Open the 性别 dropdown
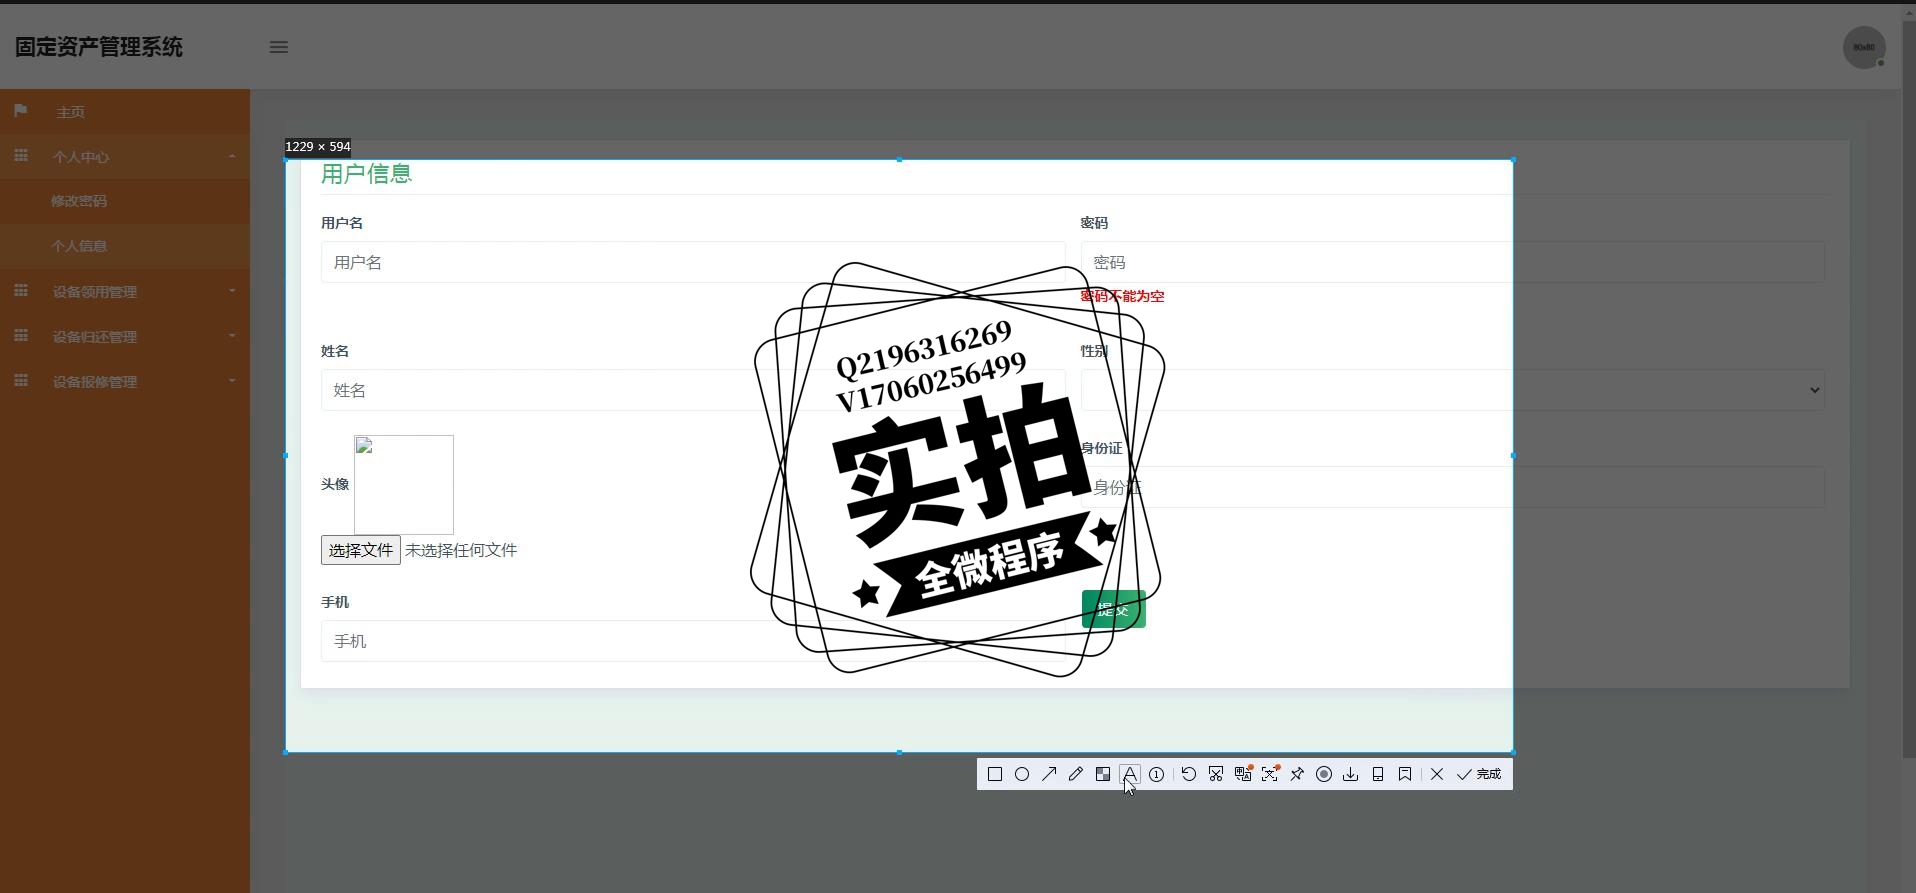The height and width of the screenshot is (893, 1916). 1452,390
